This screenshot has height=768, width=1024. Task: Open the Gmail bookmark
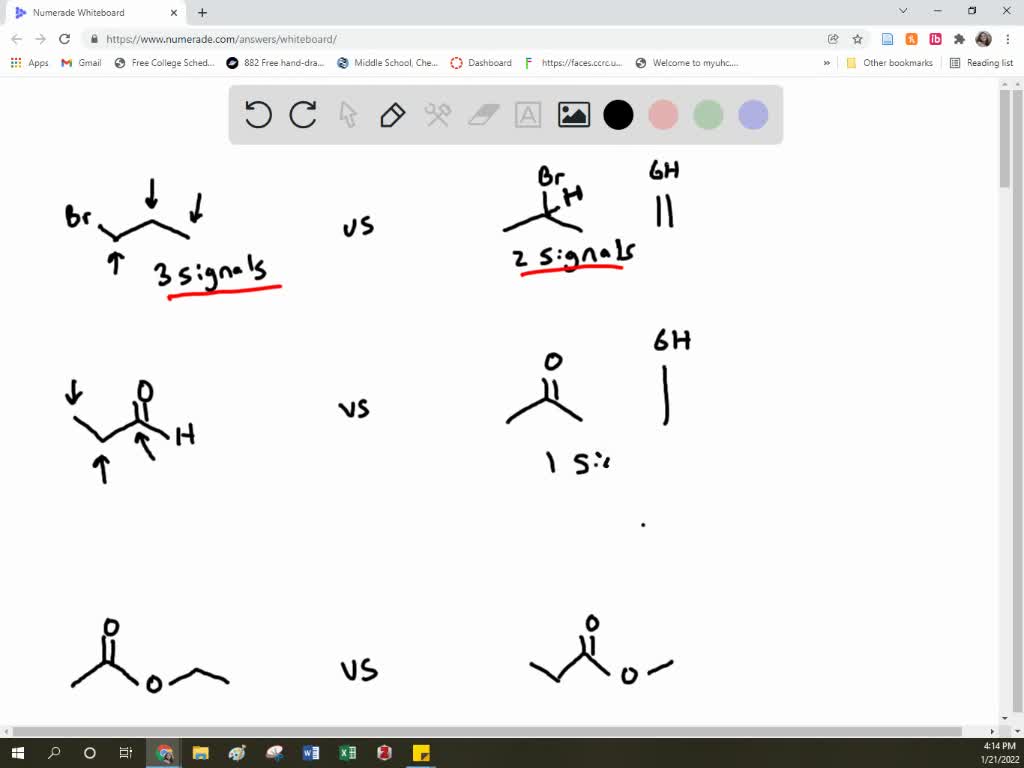[x=77, y=62]
